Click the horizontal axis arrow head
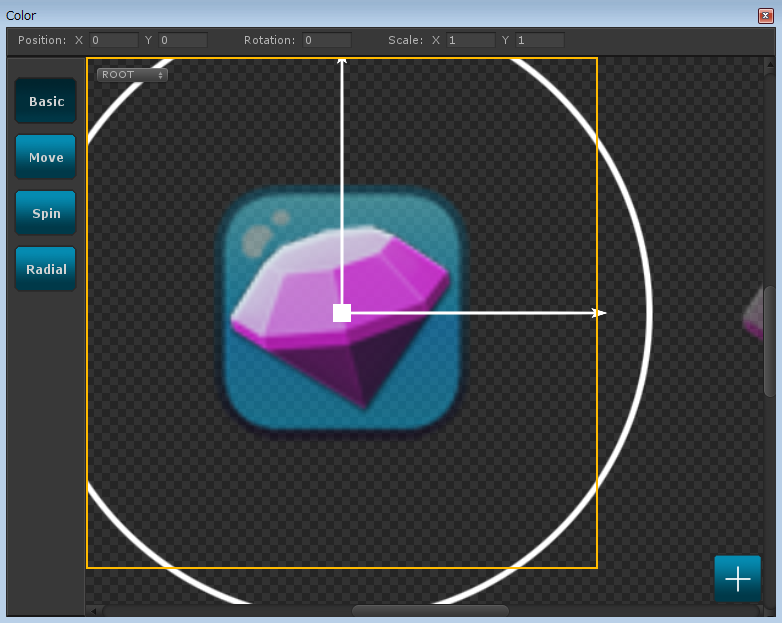The height and width of the screenshot is (623, 782). click(599, 313)
